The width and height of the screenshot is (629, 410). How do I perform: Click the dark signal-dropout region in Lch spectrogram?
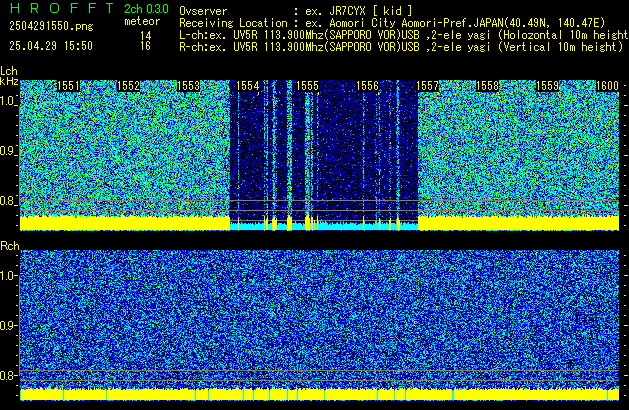tap(324, 150)
